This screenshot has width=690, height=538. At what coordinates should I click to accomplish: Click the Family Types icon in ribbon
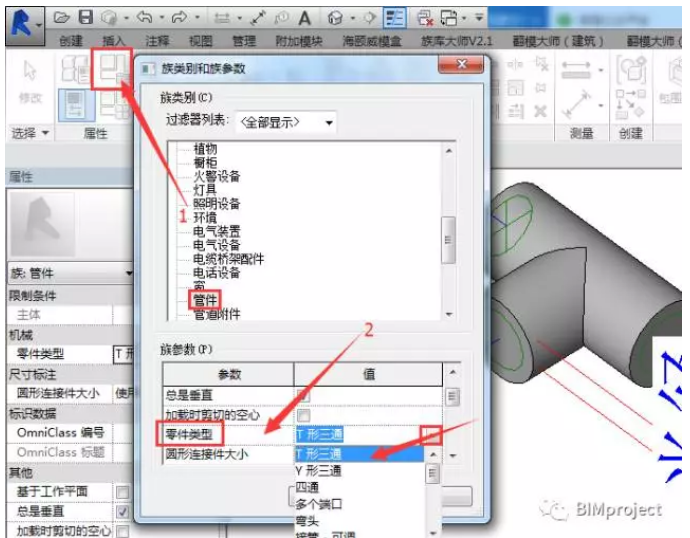click(x=113, y=106)
